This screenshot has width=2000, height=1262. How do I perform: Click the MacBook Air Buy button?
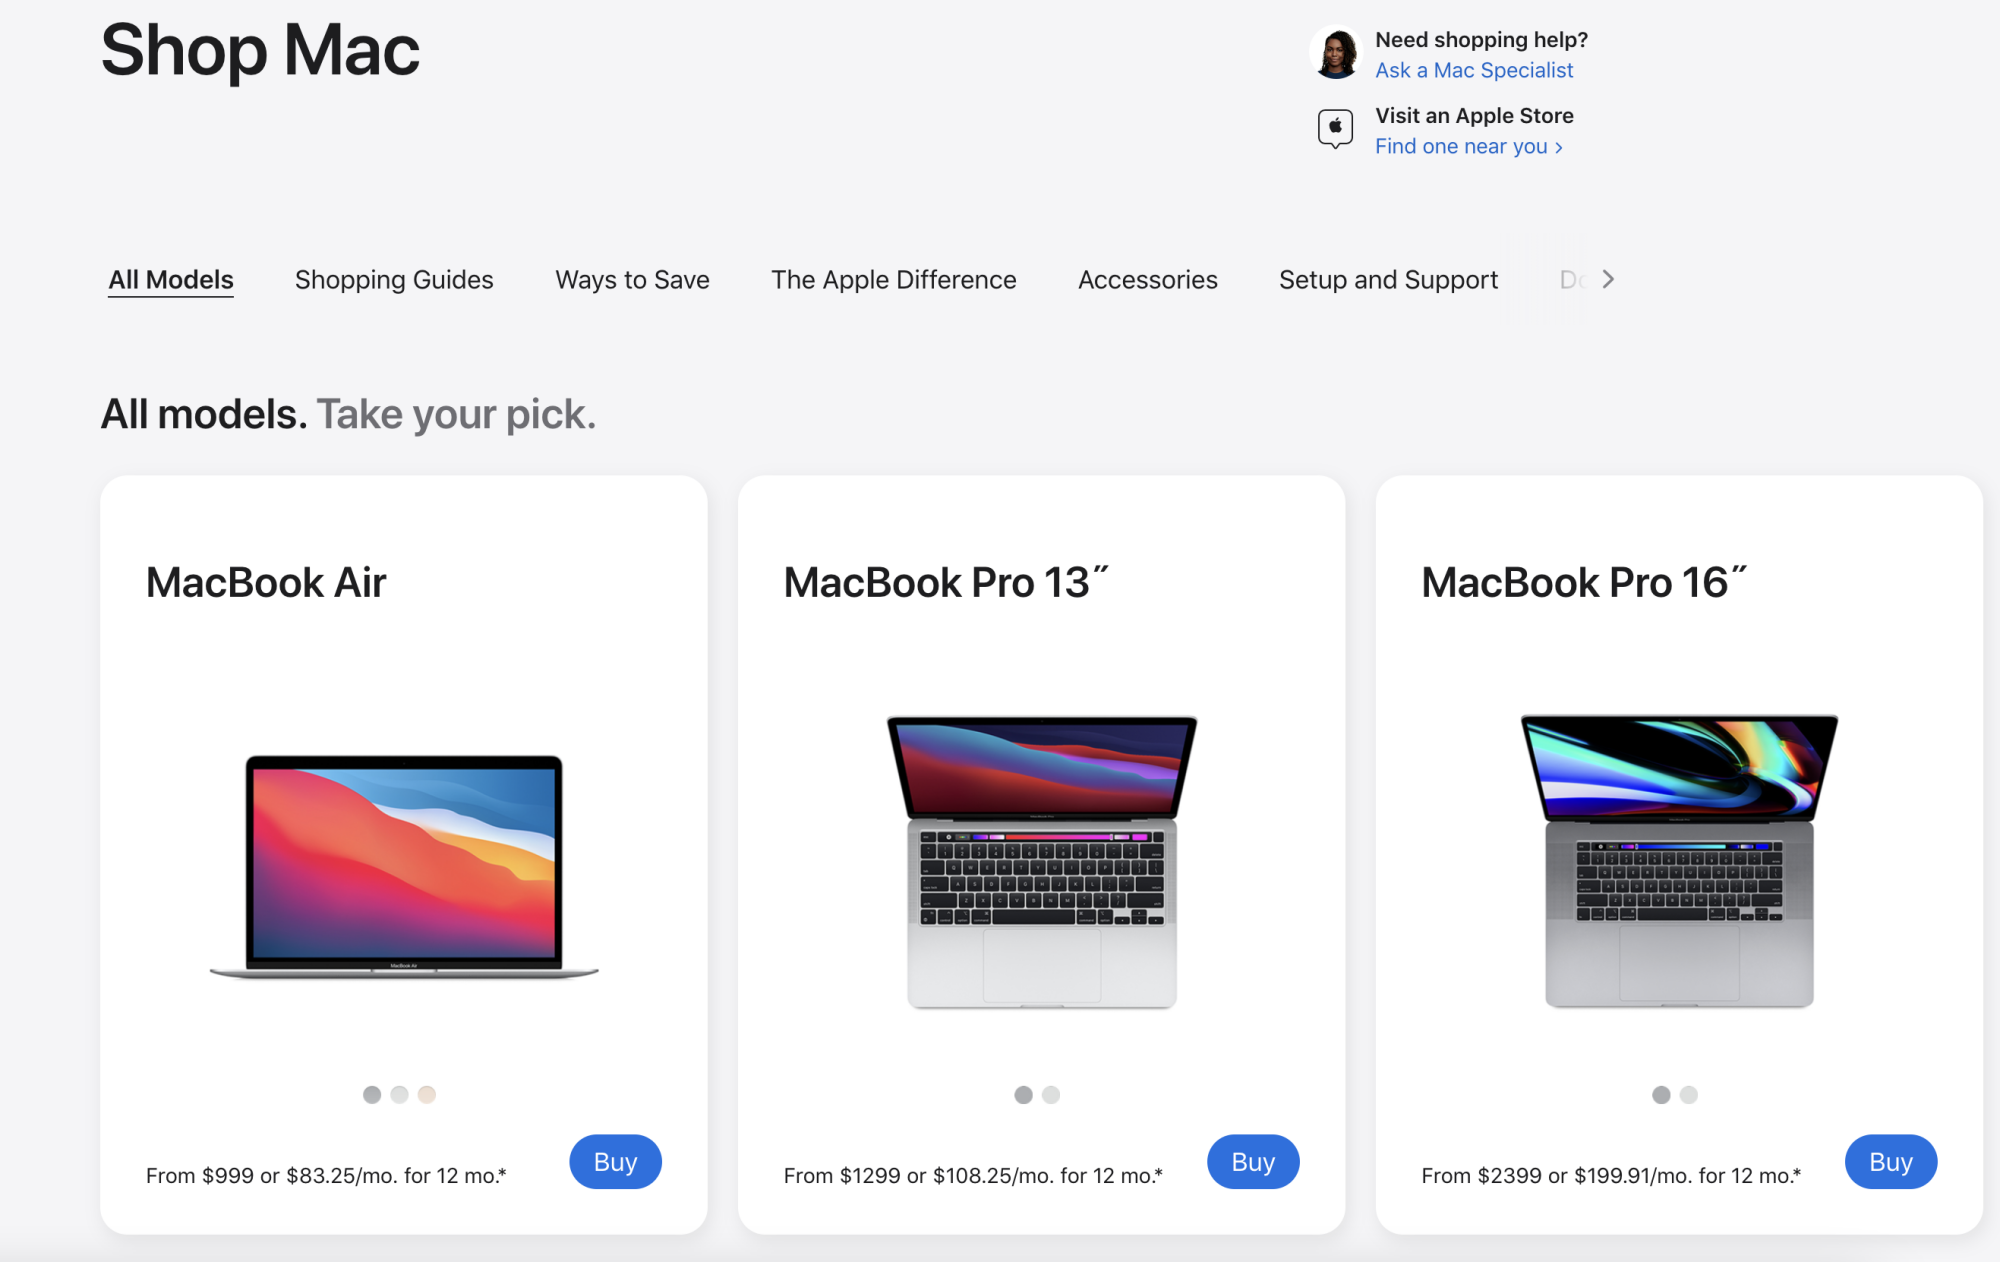615,1162
